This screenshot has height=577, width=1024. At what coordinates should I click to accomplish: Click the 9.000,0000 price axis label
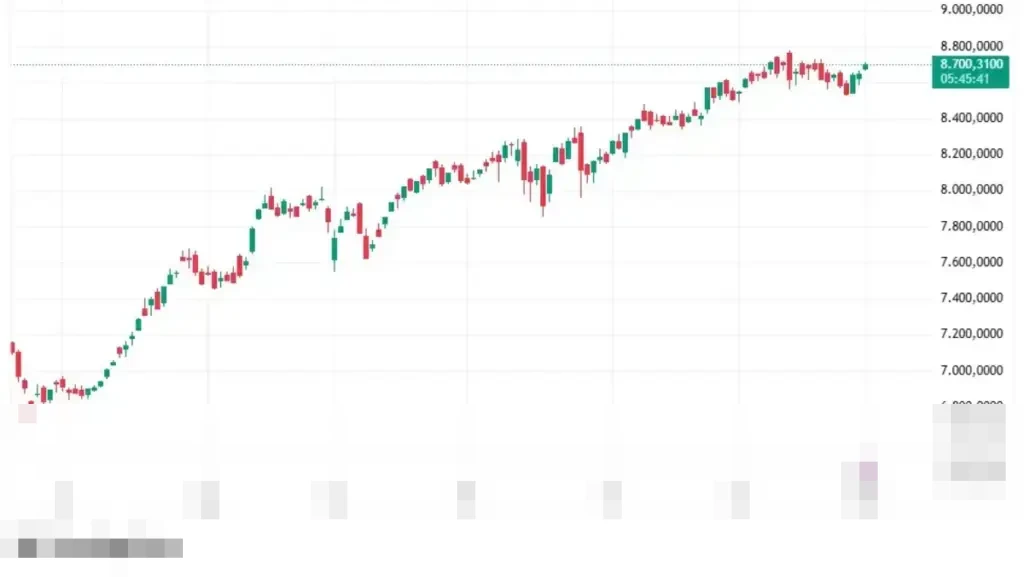click(972, 10)
